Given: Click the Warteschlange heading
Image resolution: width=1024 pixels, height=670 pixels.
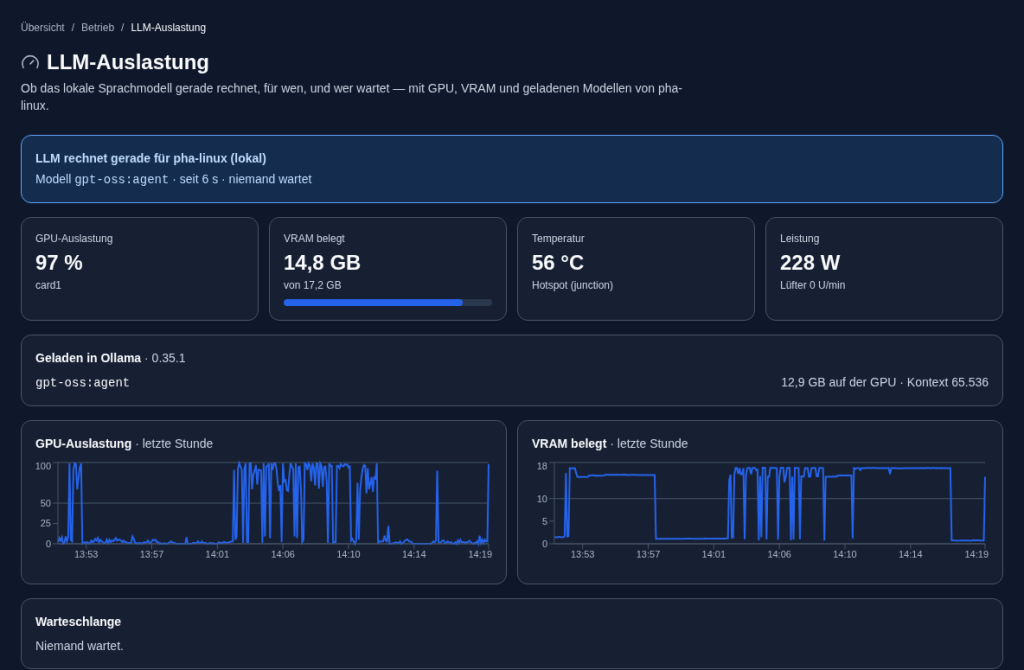Looking at the screenshot, I should [x=78, y=622].
